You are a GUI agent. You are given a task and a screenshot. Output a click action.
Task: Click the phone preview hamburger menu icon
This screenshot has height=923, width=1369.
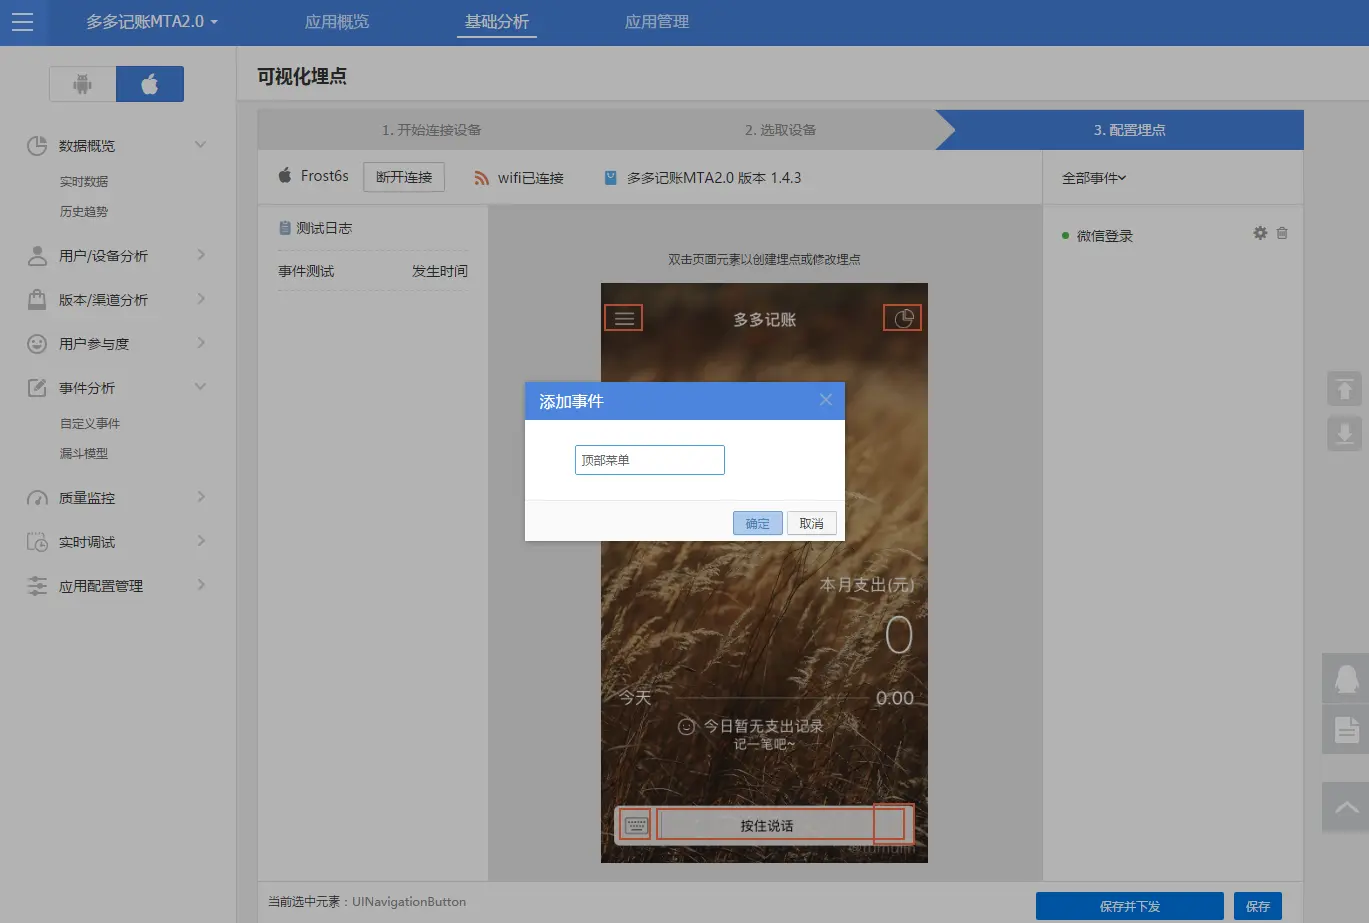624,319
